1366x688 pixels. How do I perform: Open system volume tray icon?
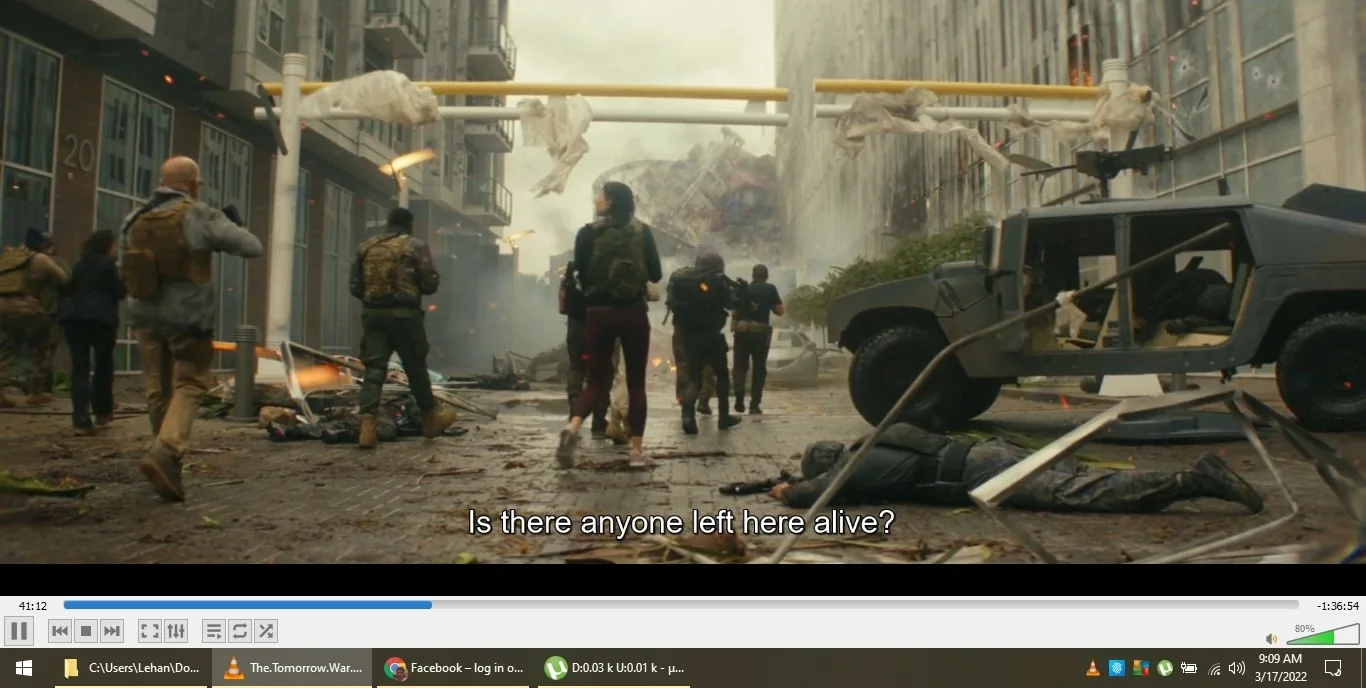click(1237, 668)
